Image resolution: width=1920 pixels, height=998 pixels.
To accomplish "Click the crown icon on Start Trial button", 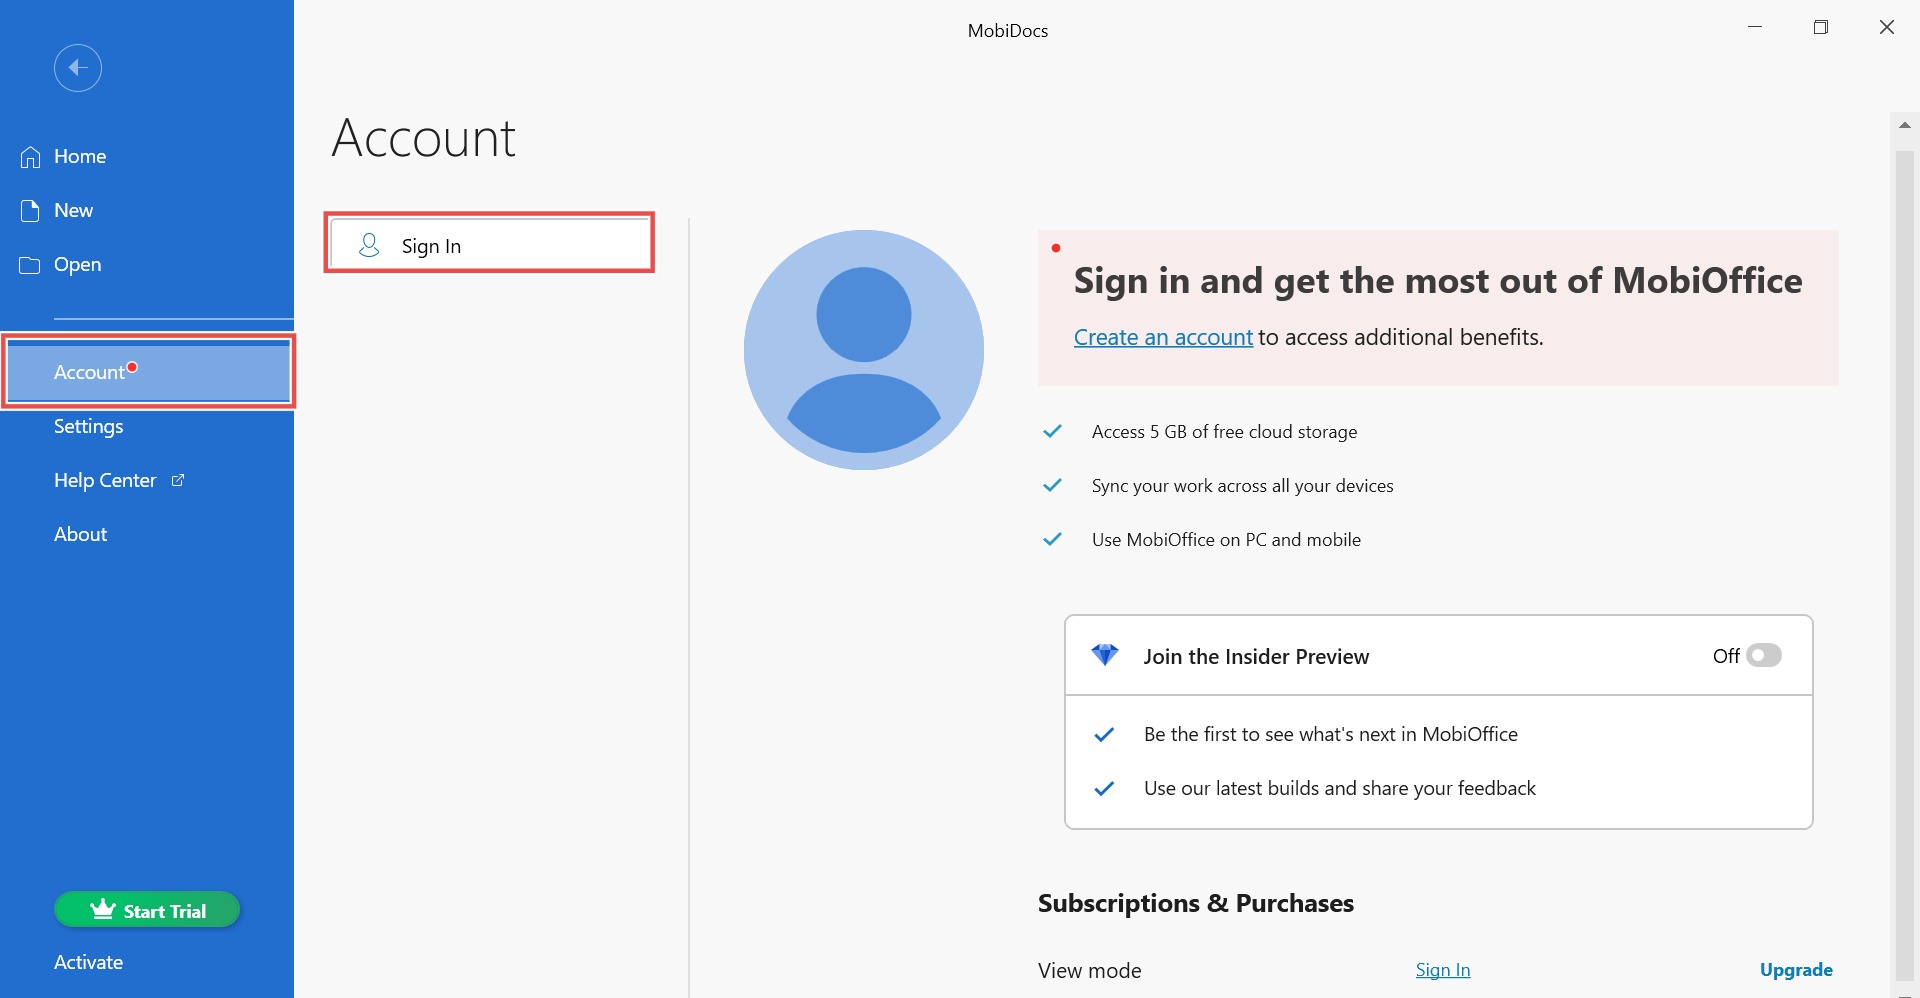I will pos(101,909).
